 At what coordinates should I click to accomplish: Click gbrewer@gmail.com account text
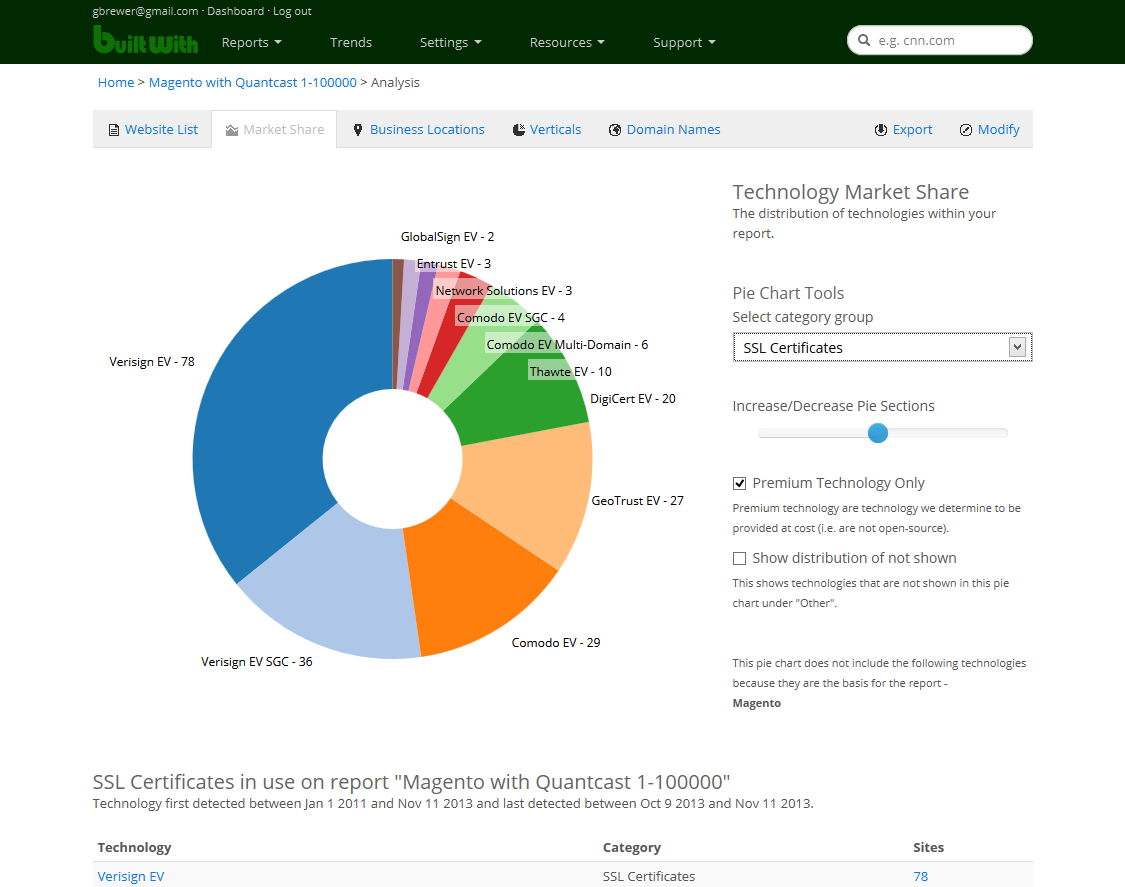coord(145,11)
